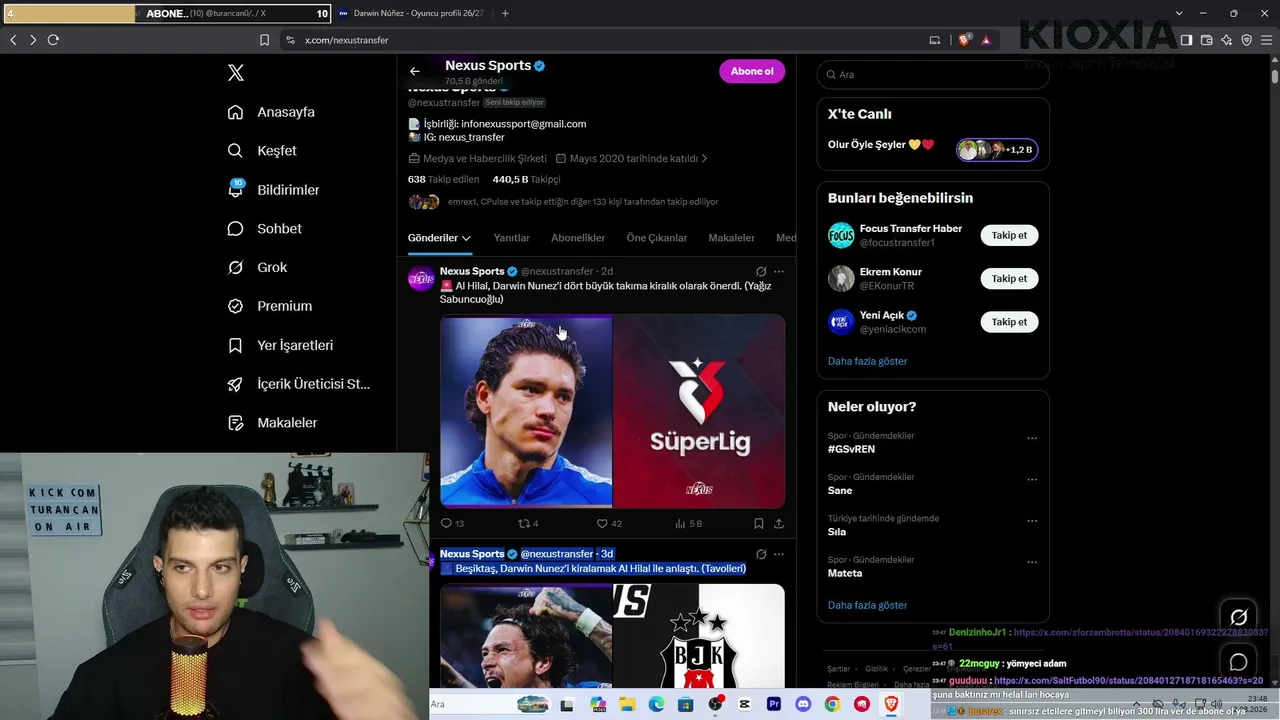Bookmark this page in the address bar
Image resolution: width=1280 pixels, height=720 pixels.
coord(264,40)
